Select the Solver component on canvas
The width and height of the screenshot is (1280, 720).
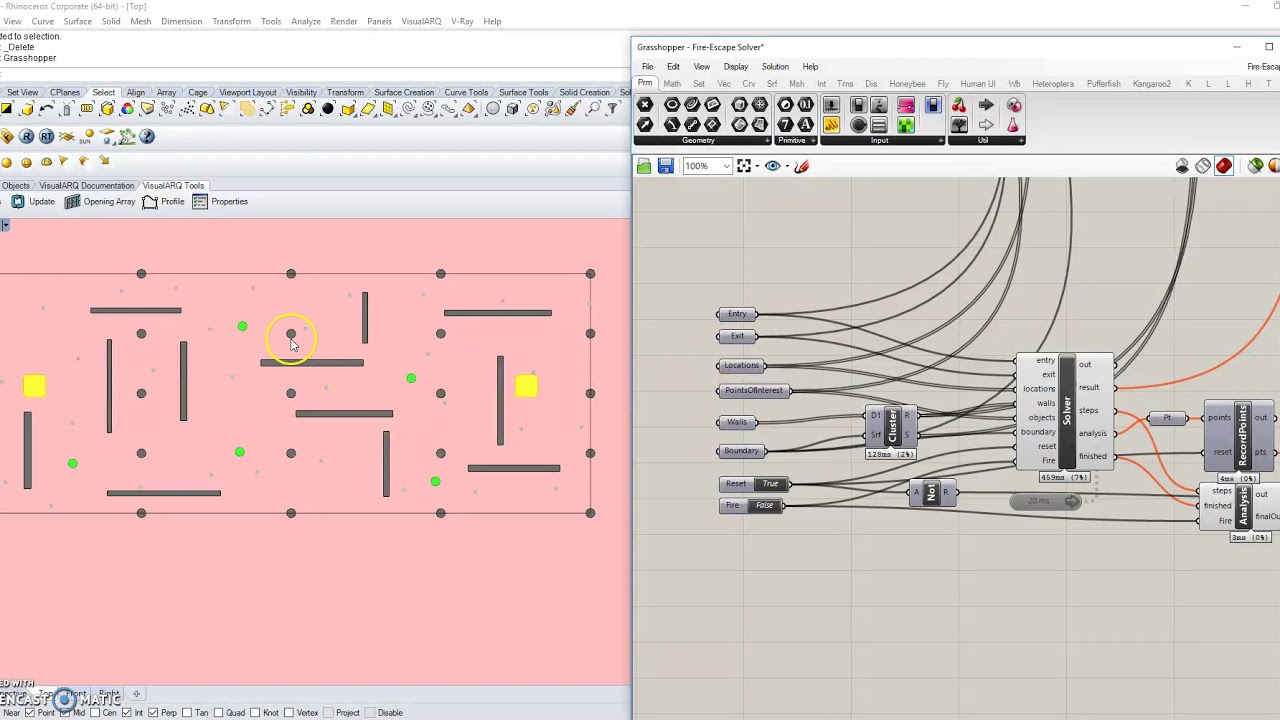[x=1066, y=411]
